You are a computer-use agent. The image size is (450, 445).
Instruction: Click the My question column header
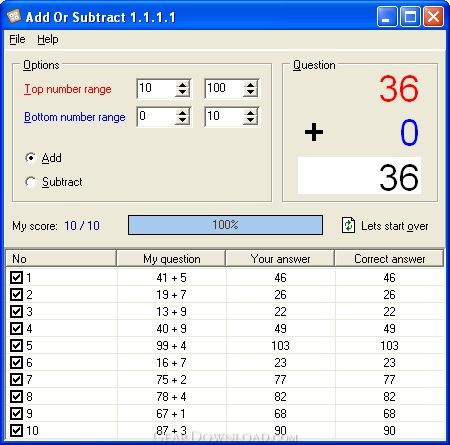(171, 259)
